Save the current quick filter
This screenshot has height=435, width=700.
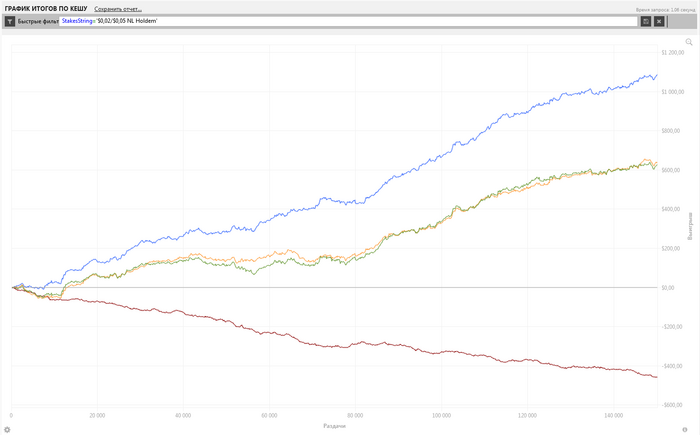point(646,21)
